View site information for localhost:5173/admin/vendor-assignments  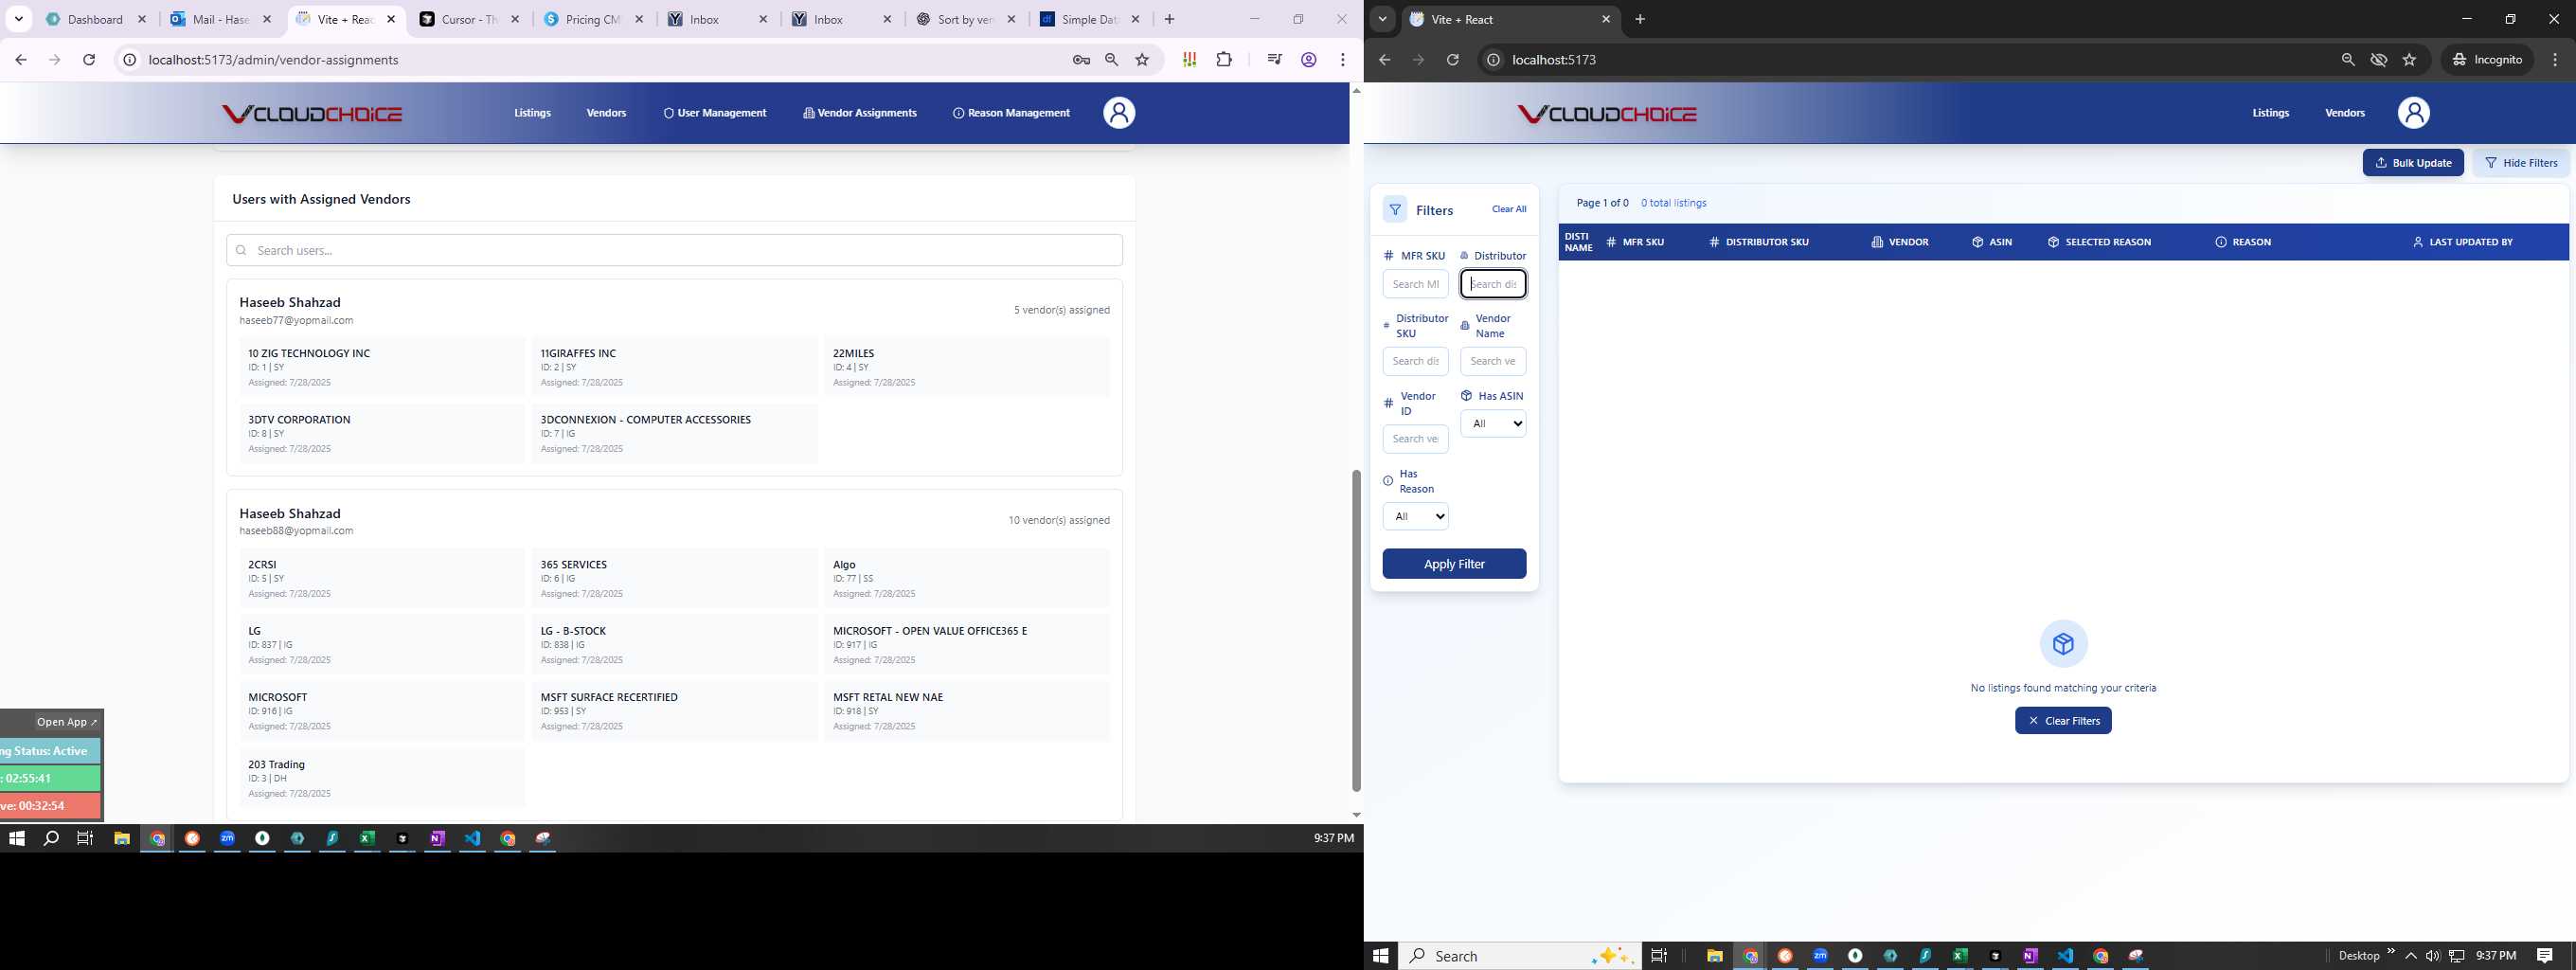129,60
